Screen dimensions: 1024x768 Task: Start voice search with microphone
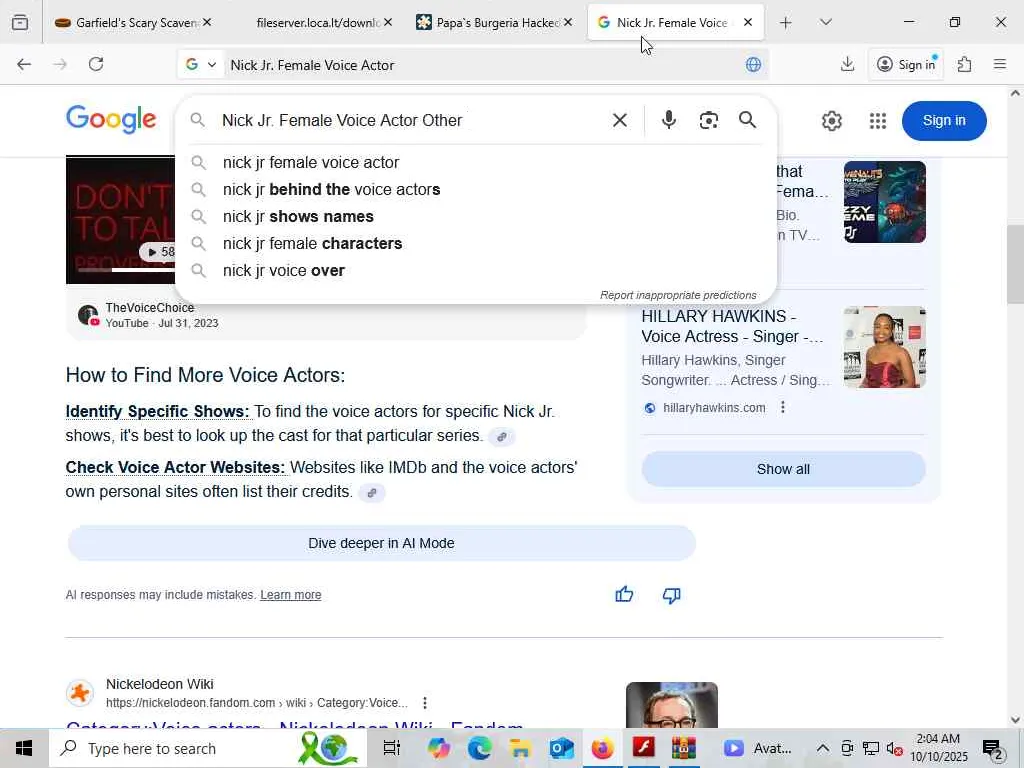pyautogui.click(x=669, y=120)
